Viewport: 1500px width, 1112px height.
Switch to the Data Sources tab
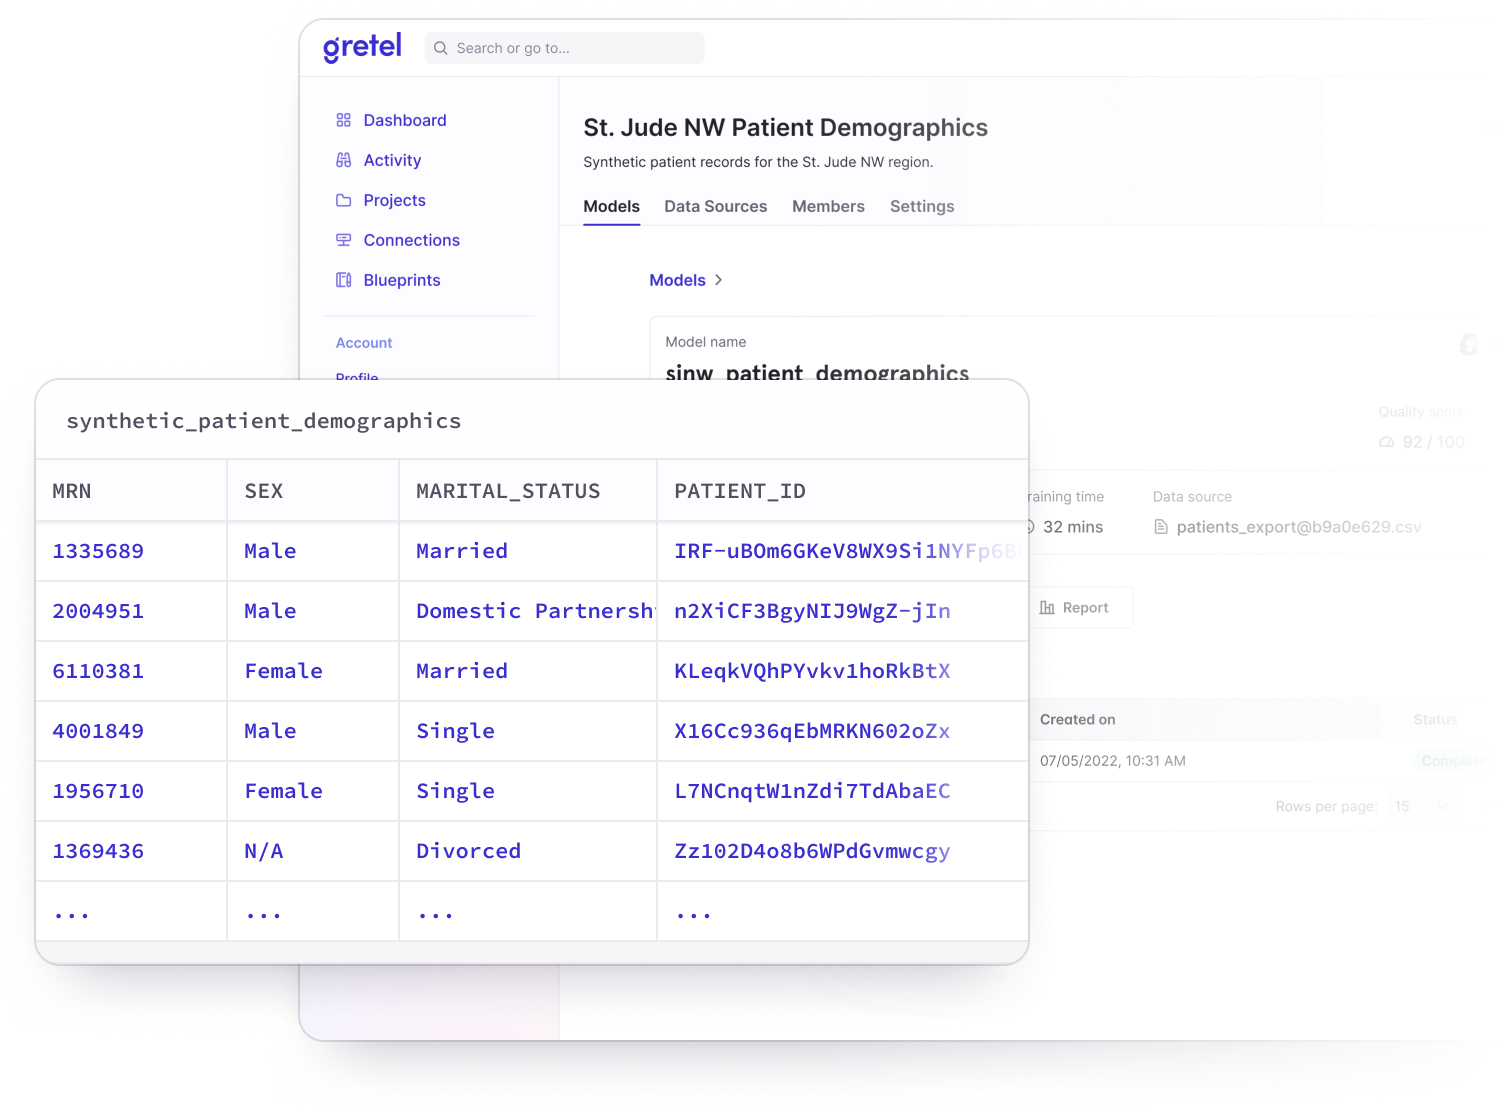(x=715, y=206)
